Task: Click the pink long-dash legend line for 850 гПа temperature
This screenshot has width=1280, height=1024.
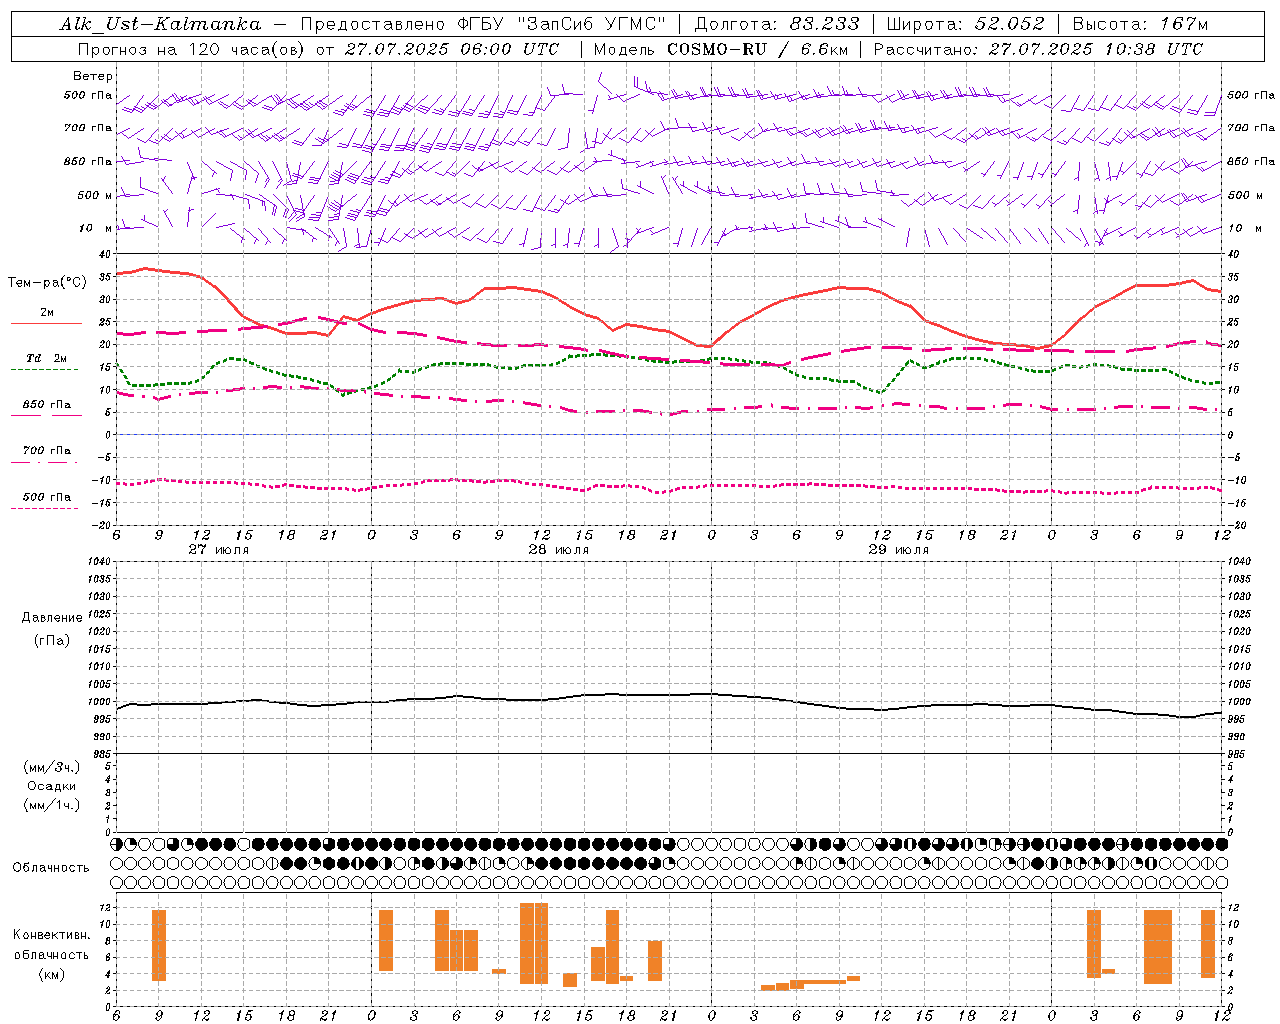Action: click(x=46, y=415)
